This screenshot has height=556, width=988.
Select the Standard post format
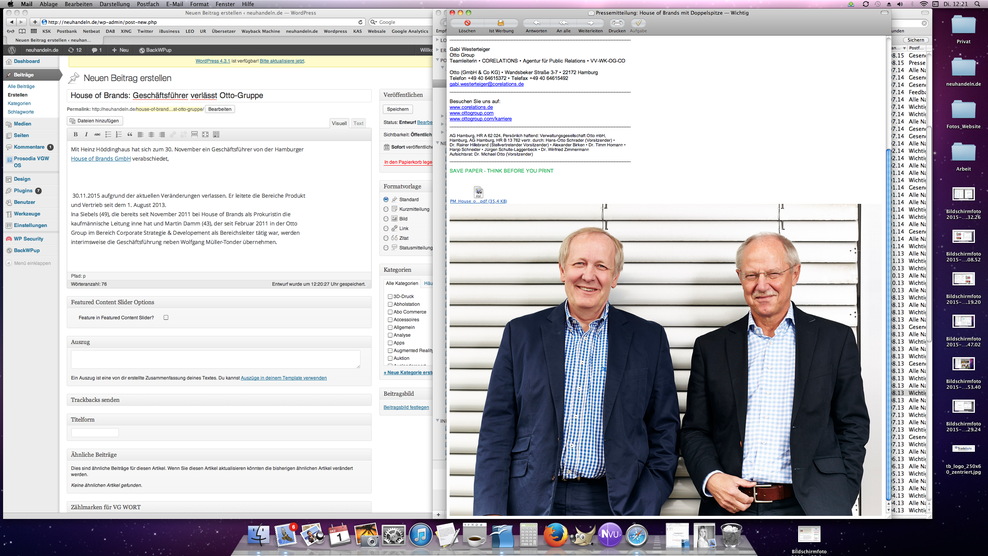click(386, 199)
